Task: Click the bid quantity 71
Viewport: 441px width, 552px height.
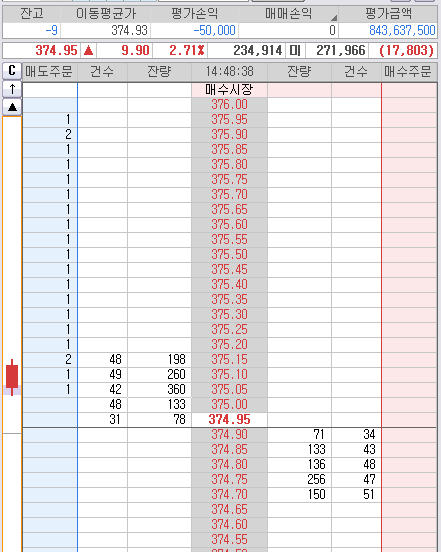Action: point(319,434)
